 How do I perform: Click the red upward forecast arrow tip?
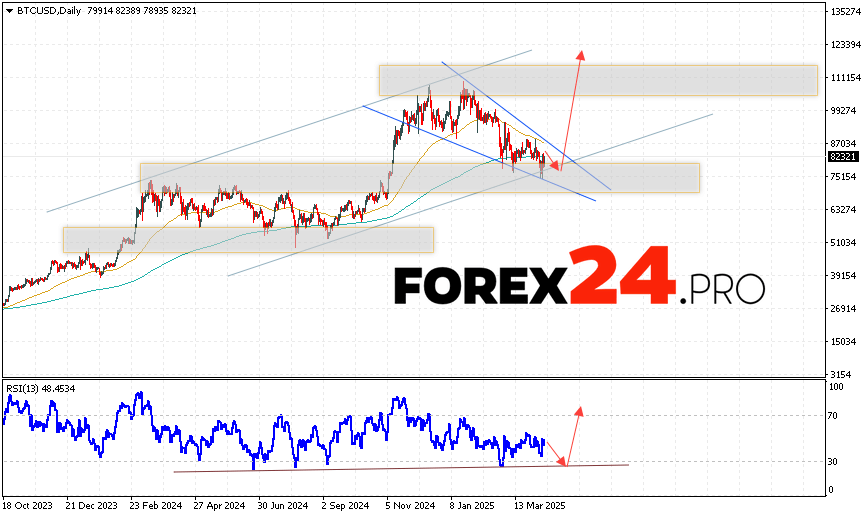[580, 53]
